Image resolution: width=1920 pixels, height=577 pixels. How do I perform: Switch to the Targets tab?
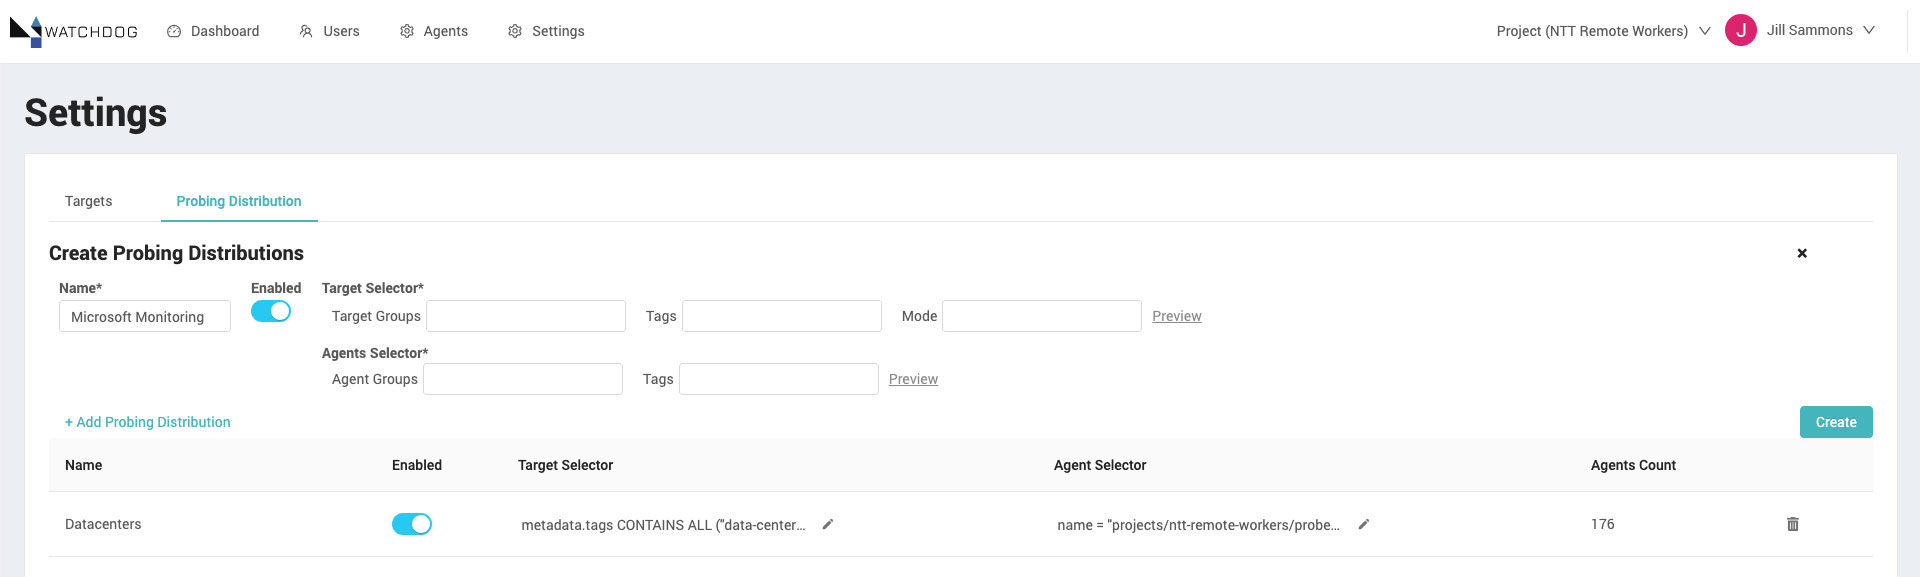pyautogui.click(x=89, y=201)
